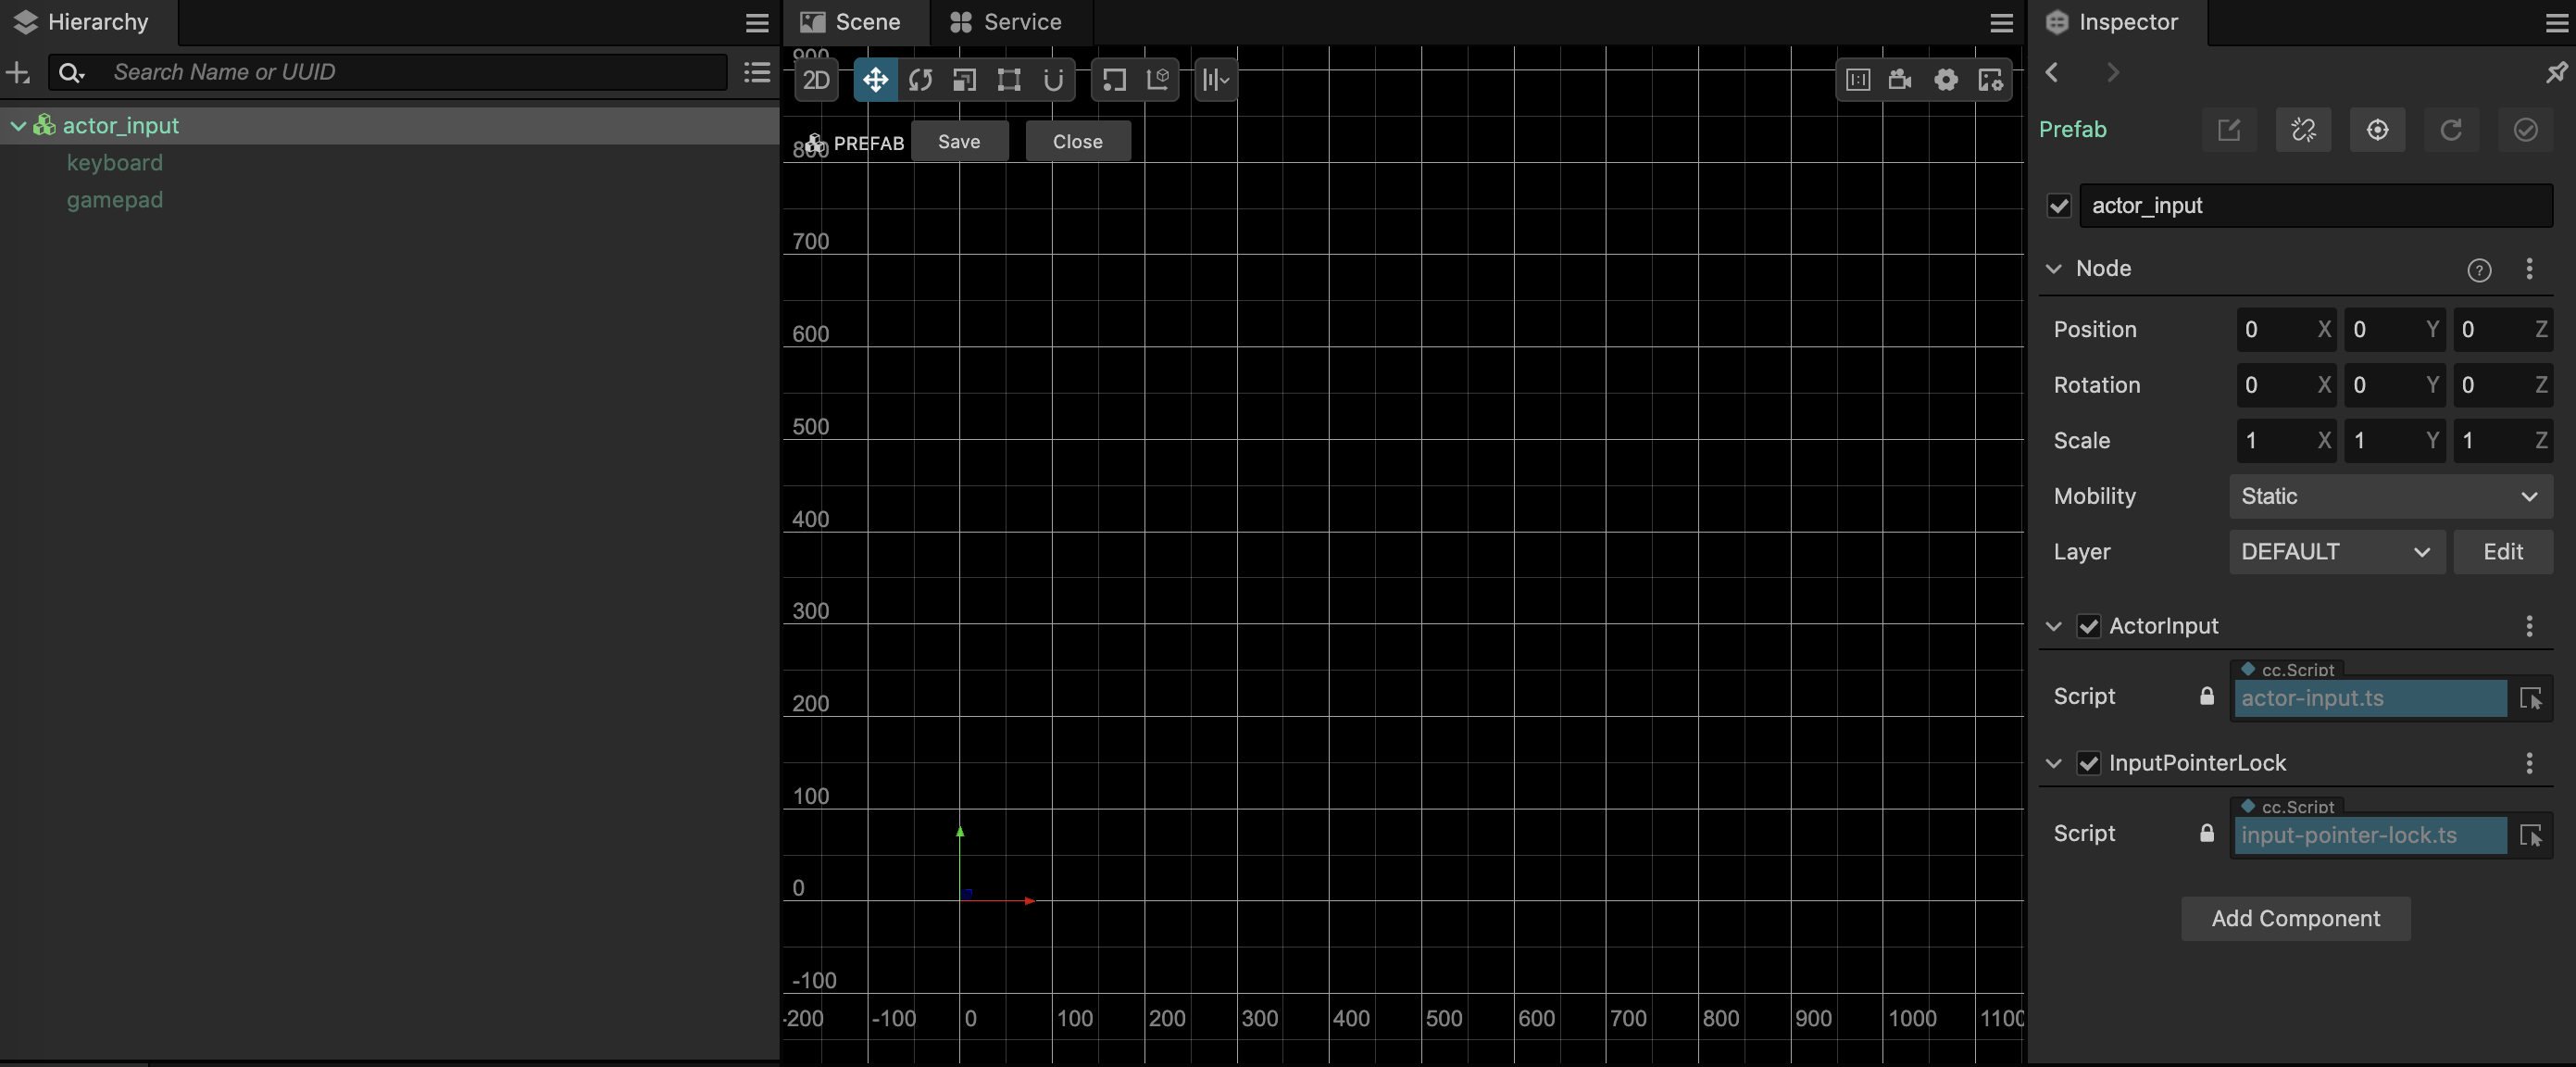Image resolution: width=2576 pixels, height=1067 pixels.
Task: Toggle 2D view mode
Action: pyautogui.click(x=816, y=80)
